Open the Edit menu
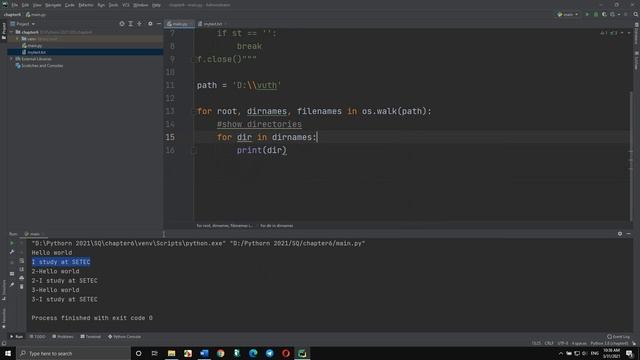640x360 pixels. pyautogui.click(x=25, y=5)
